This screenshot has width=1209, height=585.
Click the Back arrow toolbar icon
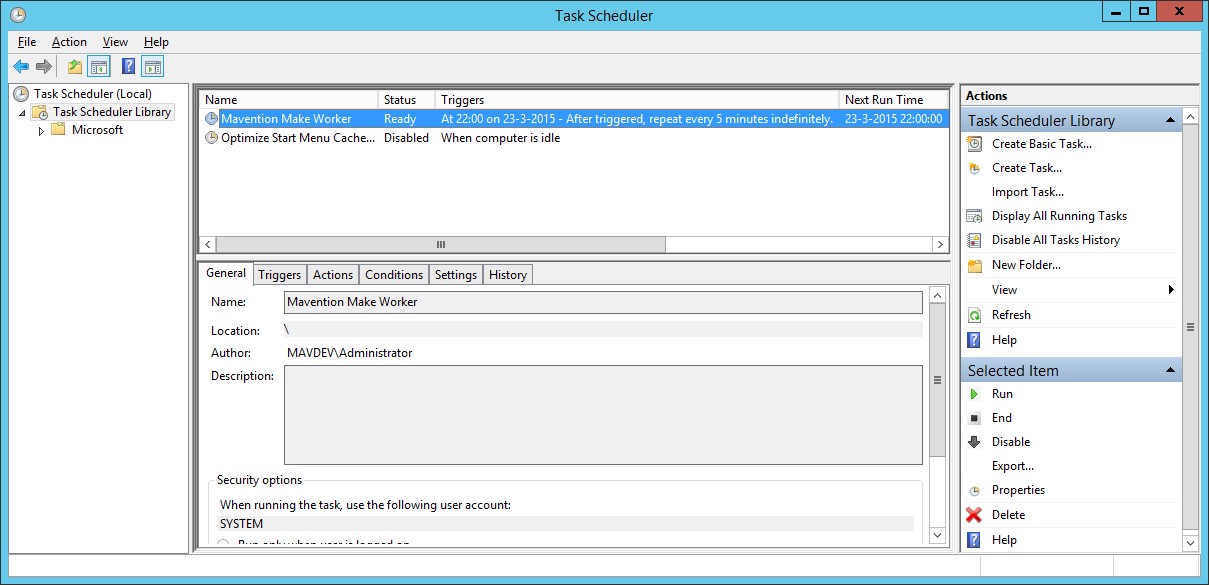pyautogui.click(x=20, y=67)
